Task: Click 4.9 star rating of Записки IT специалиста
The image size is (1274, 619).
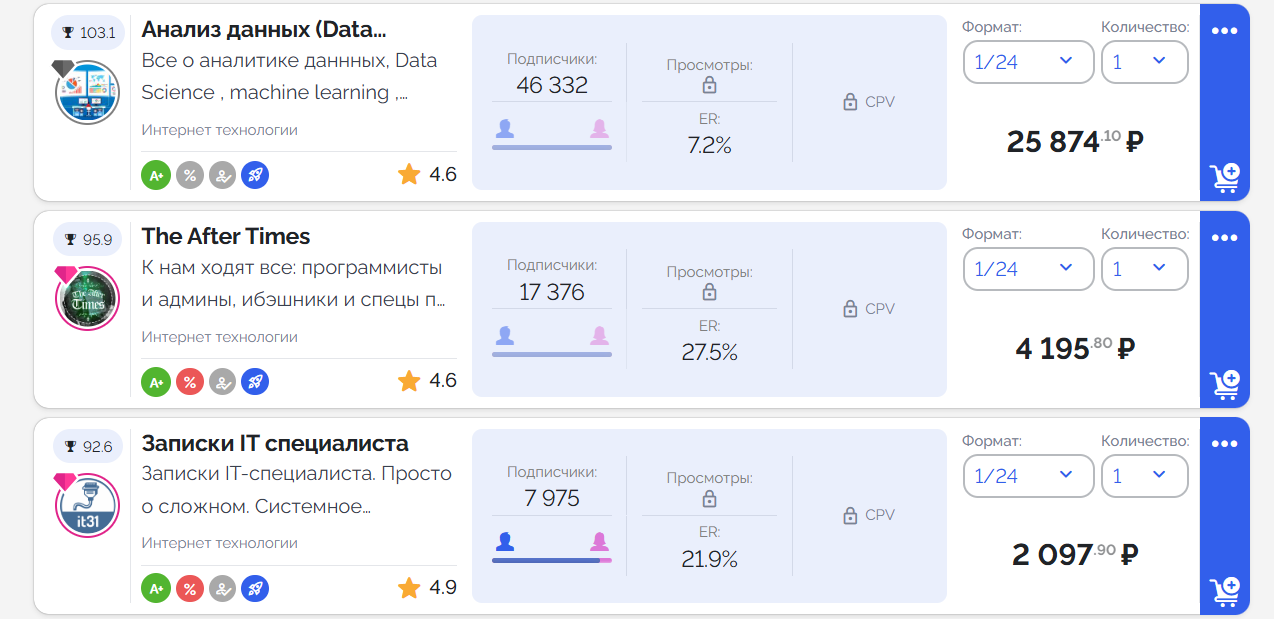Action: point(428,587)
